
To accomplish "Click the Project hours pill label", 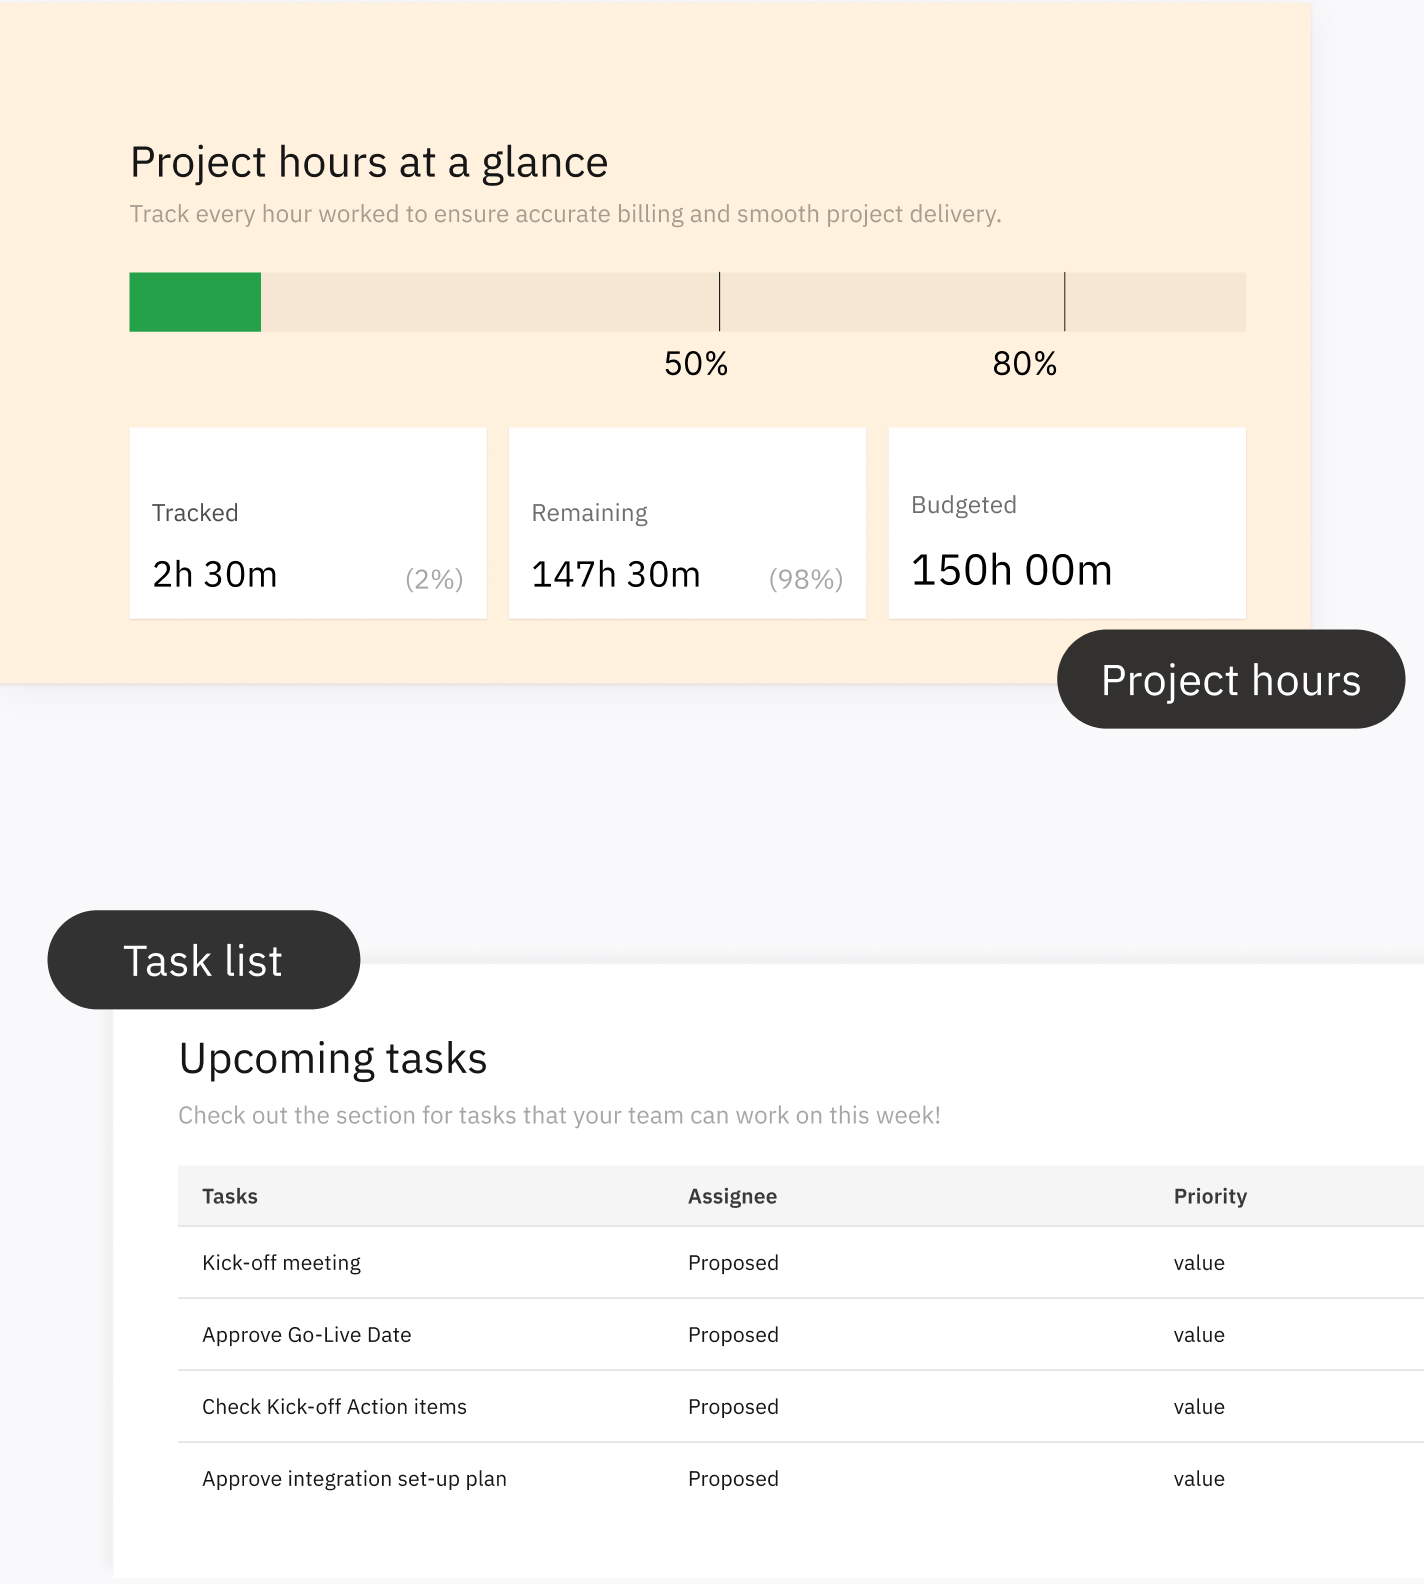I will pyautogui.click(x=1231, y=679).
